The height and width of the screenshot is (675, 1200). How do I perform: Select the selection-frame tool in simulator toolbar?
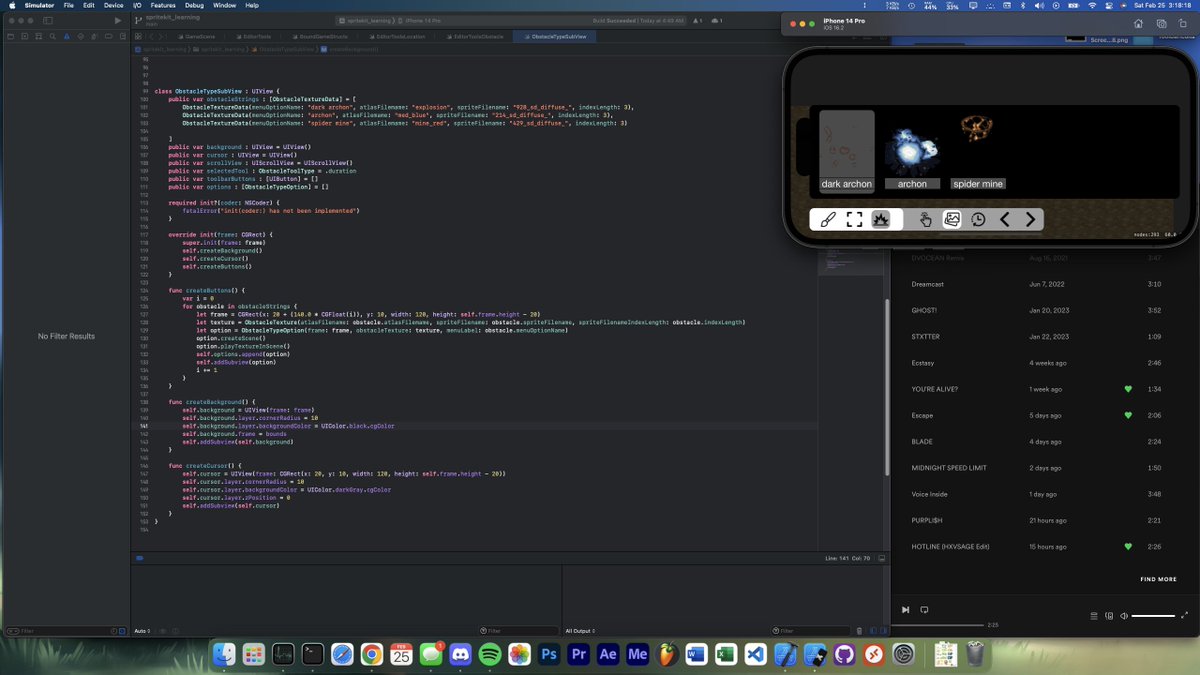point(854,220)
